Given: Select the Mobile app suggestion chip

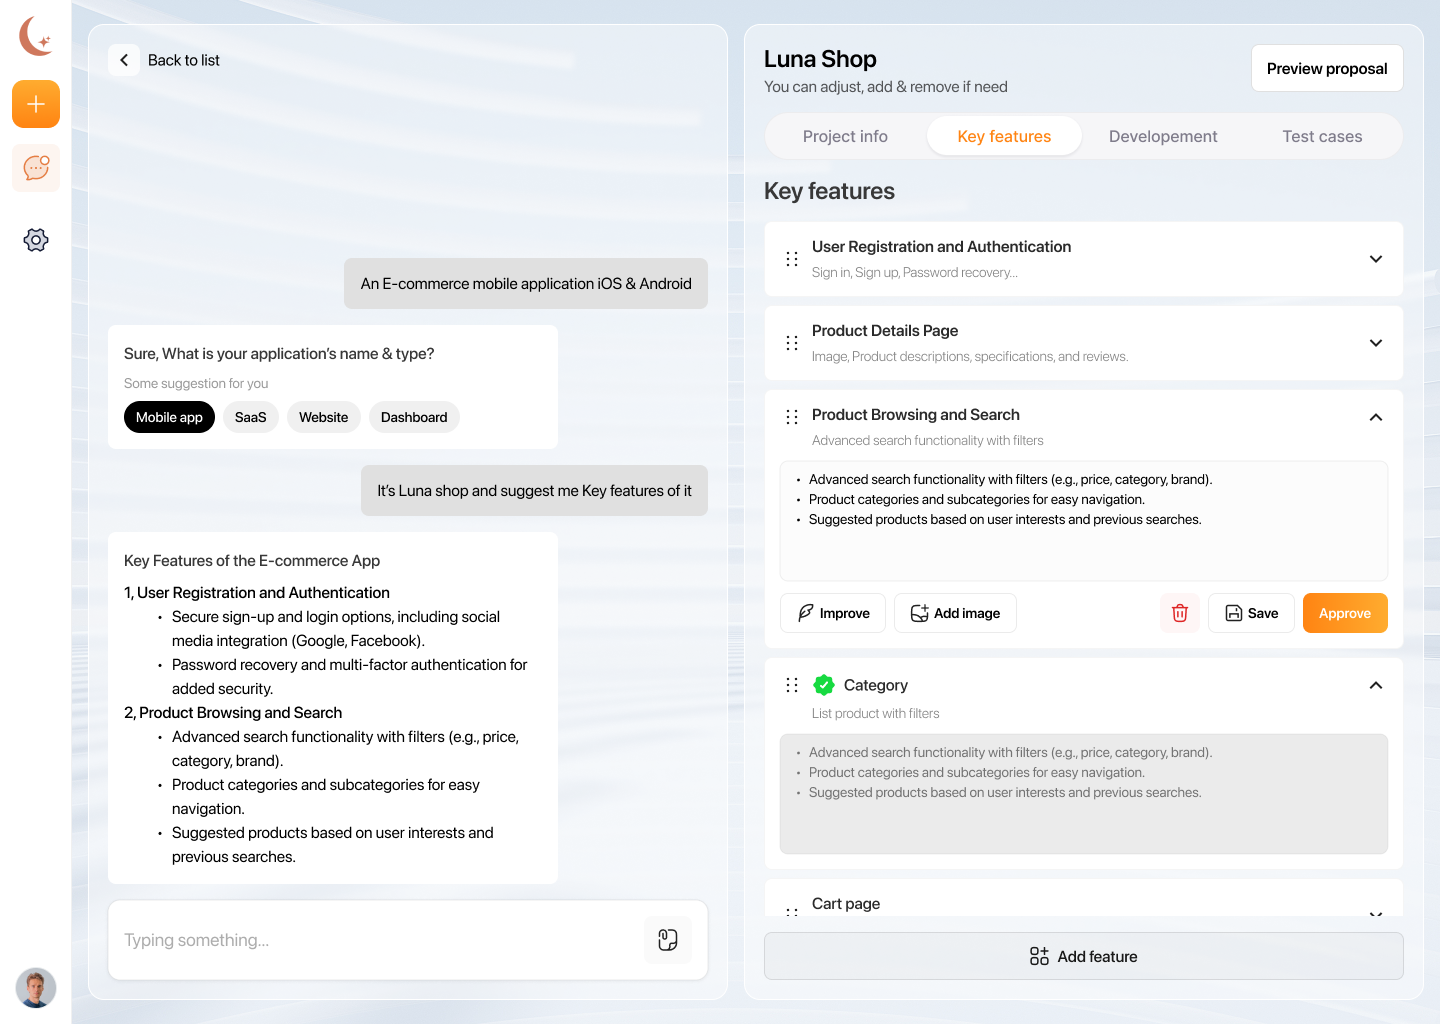Looking at the screenshot, I should pyautogui.click(x=169, y=417).
